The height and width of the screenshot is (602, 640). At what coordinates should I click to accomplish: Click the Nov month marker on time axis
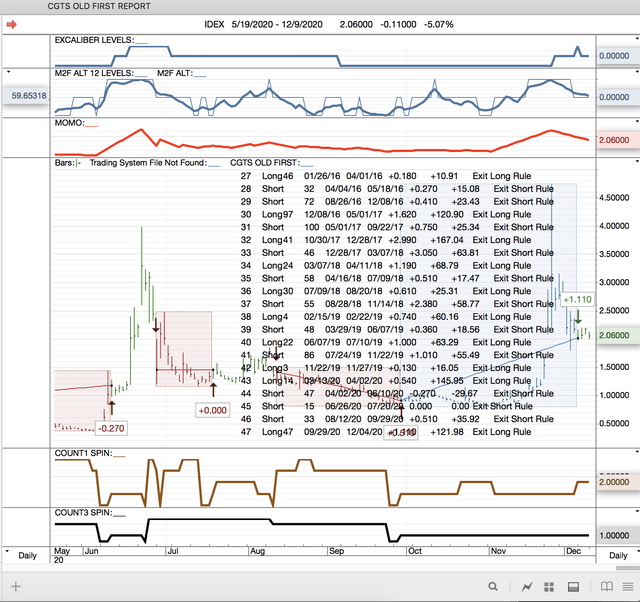point(498,551)
